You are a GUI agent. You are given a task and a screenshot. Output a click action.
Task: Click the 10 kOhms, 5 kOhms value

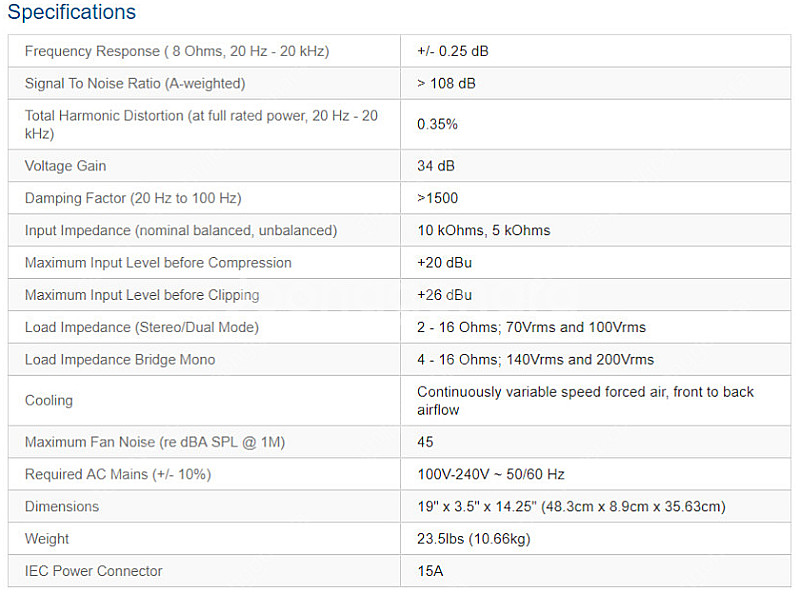[484, 231]
